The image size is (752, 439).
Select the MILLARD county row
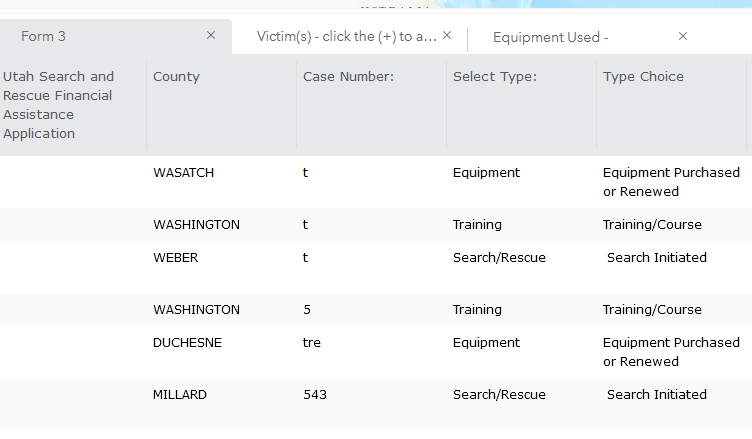(x=180, y=395)
